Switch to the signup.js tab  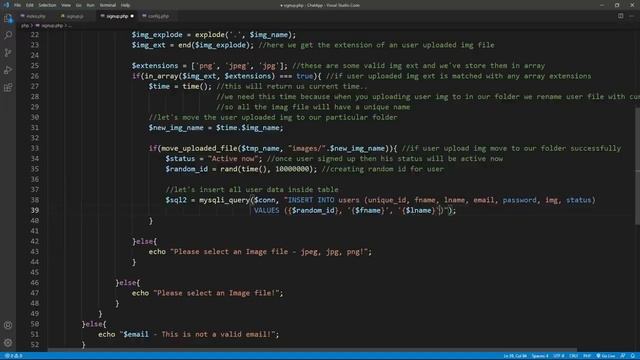[75, 16]
